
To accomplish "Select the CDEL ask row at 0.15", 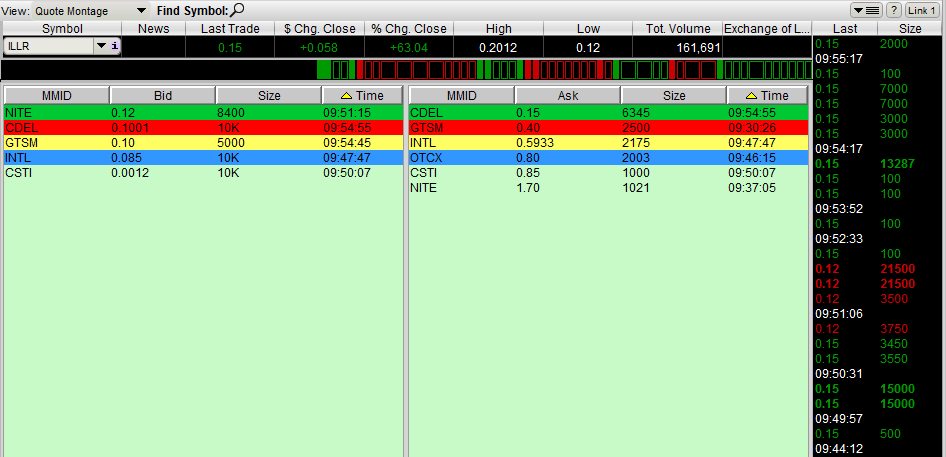I will 608,112.
